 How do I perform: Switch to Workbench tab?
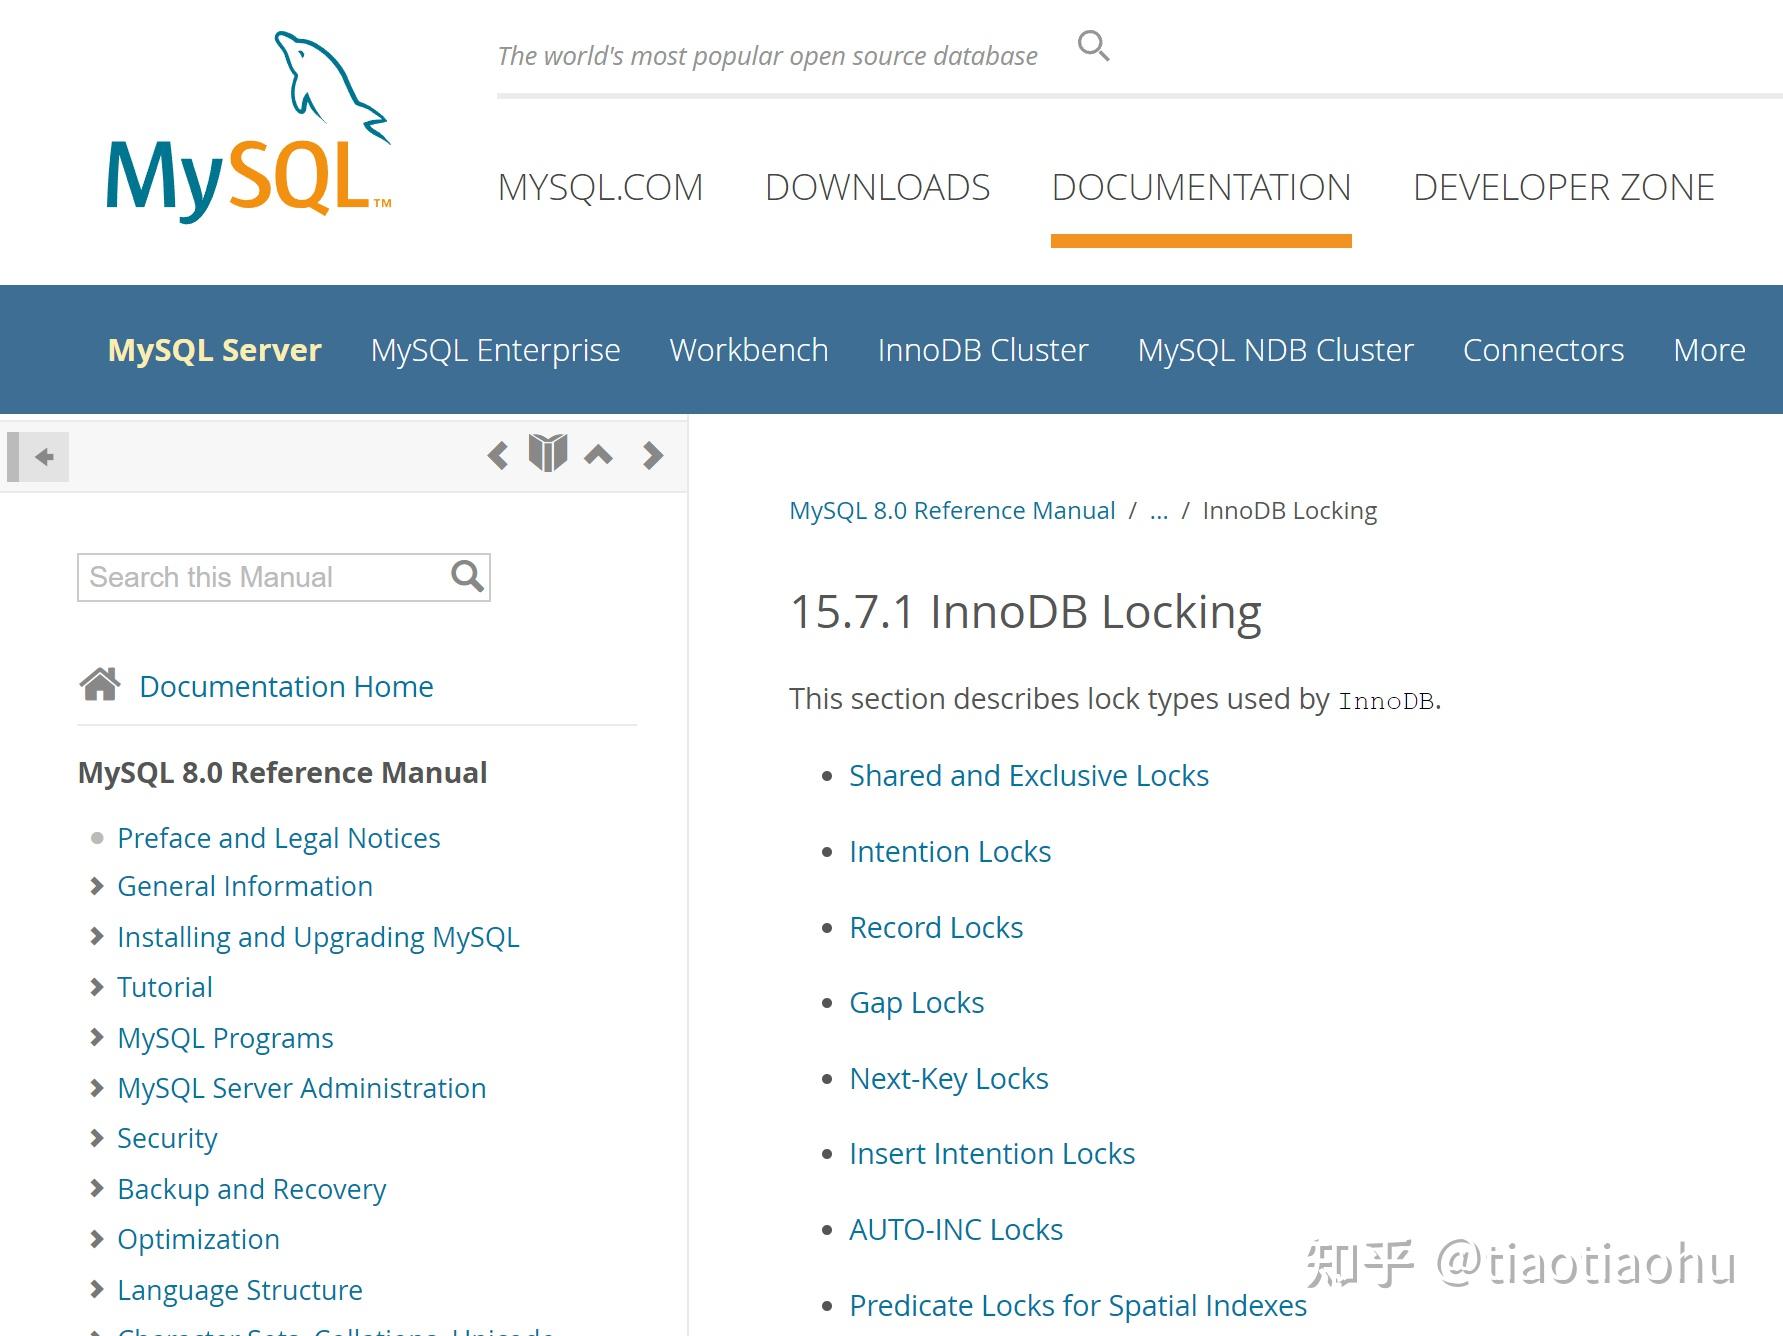point(749,350)
